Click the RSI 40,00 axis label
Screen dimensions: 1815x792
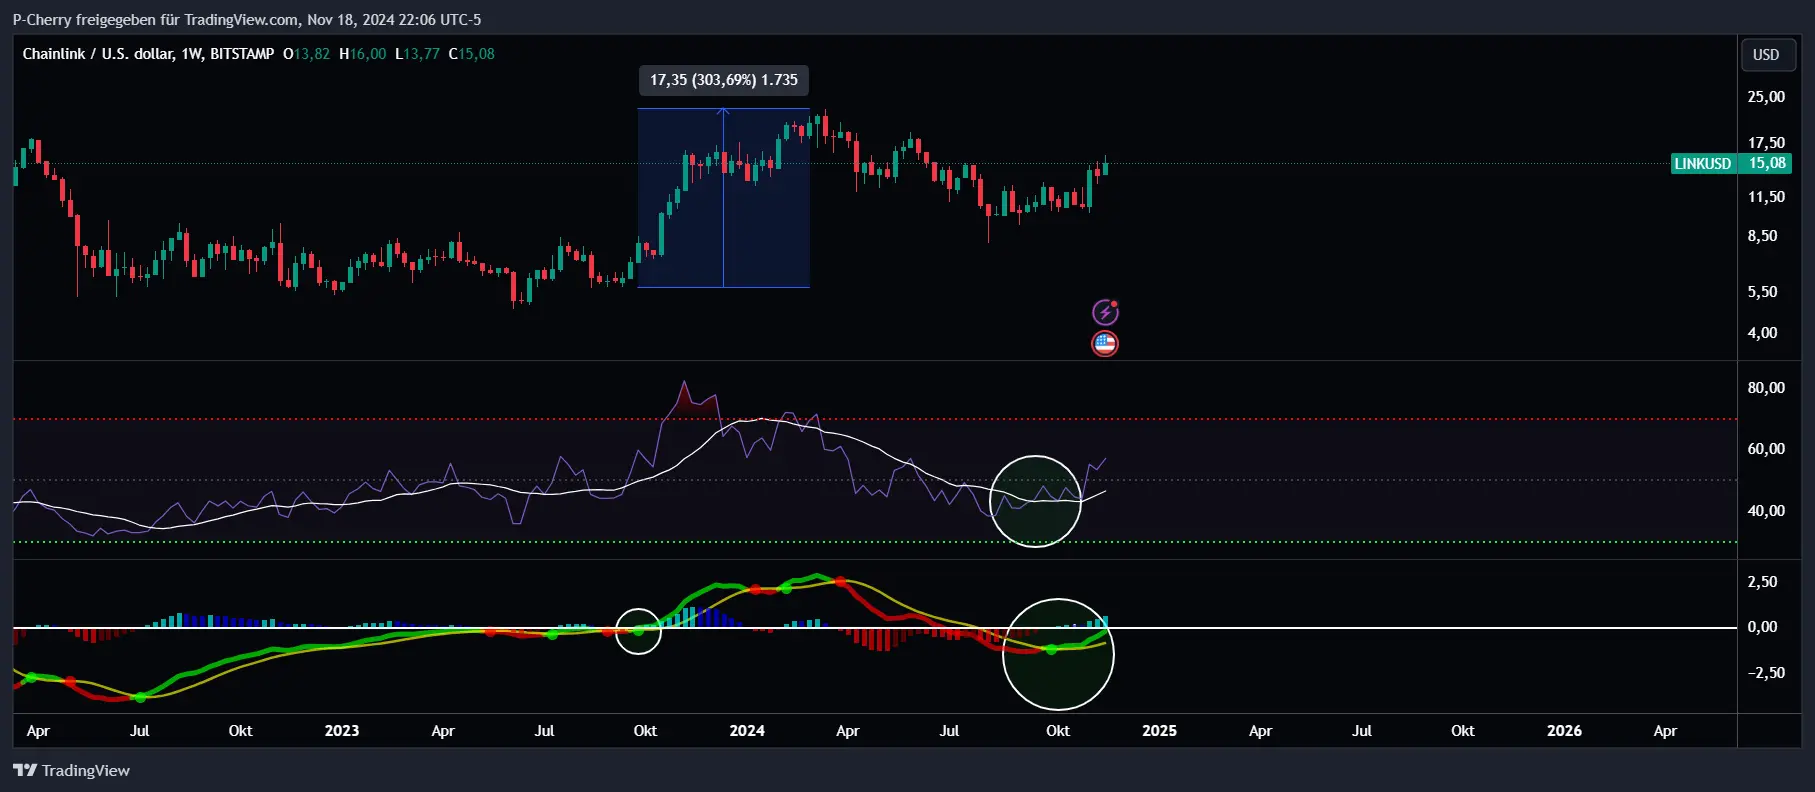tap(1766, 511)
